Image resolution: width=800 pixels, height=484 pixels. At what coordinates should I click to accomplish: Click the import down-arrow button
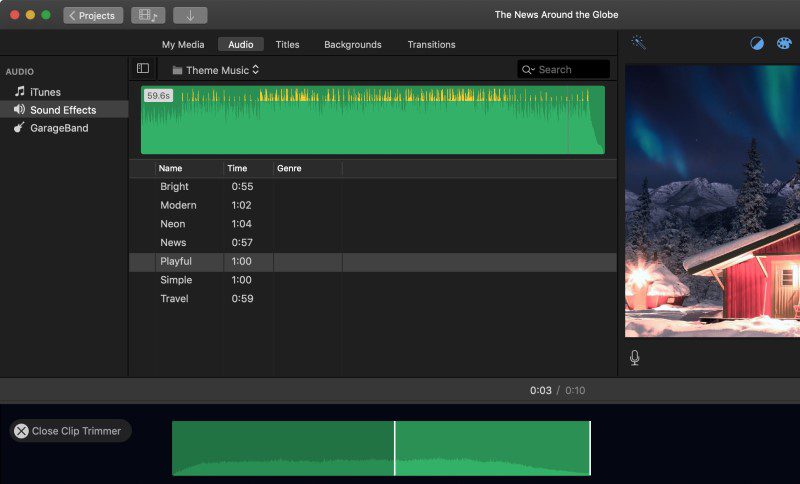point(190,15)
